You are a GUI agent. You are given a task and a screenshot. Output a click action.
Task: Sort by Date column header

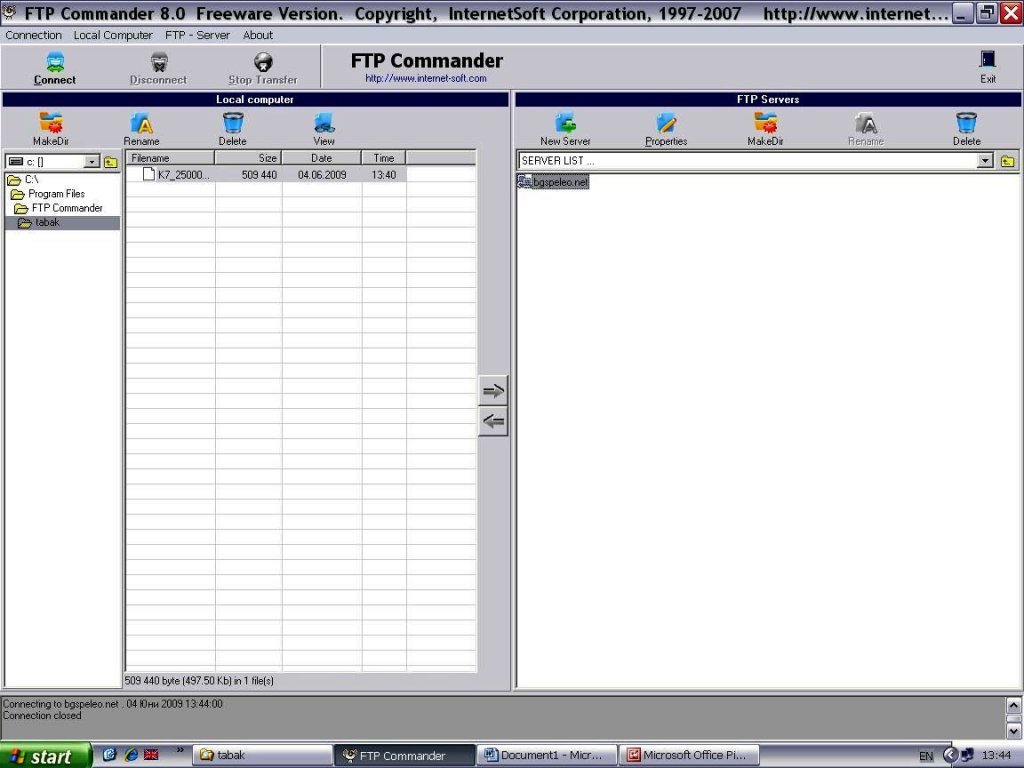[321, 158]
